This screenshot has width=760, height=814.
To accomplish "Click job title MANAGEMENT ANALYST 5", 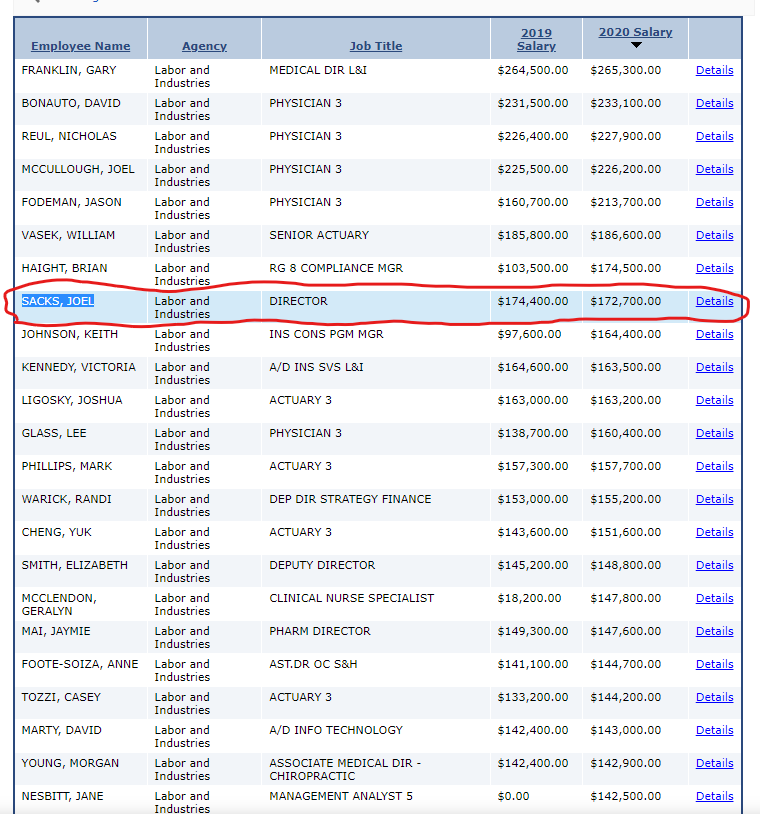I will pyautogui.click(x=341, y=796).
